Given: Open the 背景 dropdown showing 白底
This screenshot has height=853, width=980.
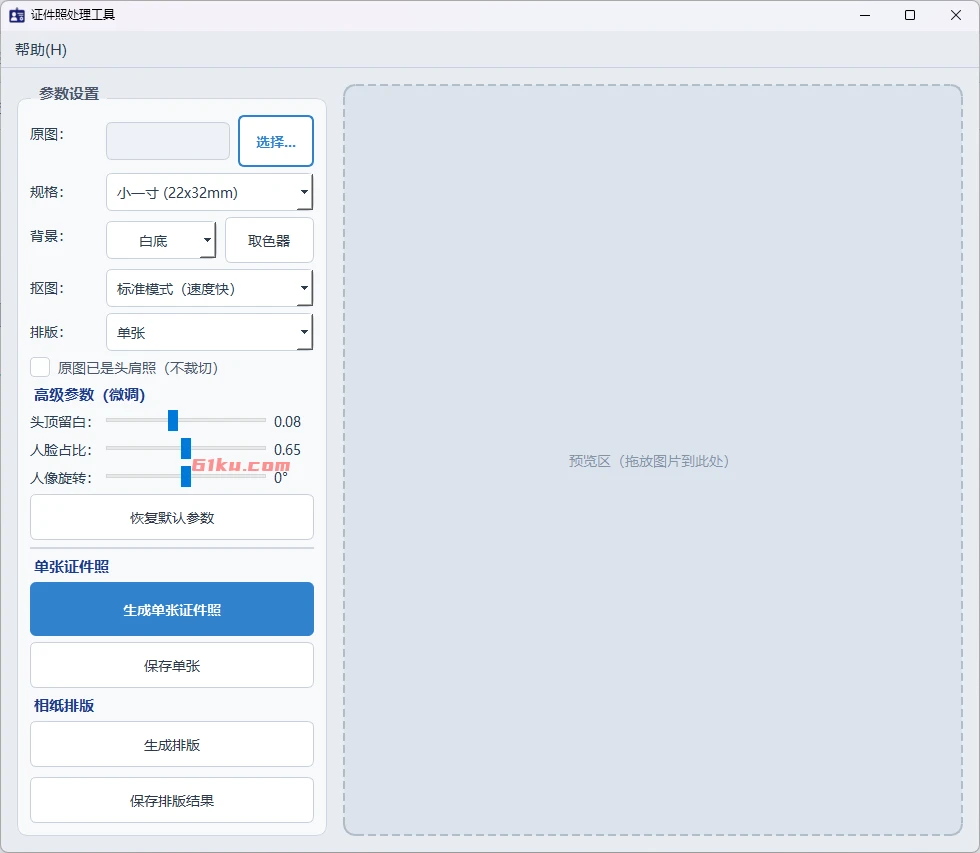Looking at the screenshot, I should click(x=161, y=241).
